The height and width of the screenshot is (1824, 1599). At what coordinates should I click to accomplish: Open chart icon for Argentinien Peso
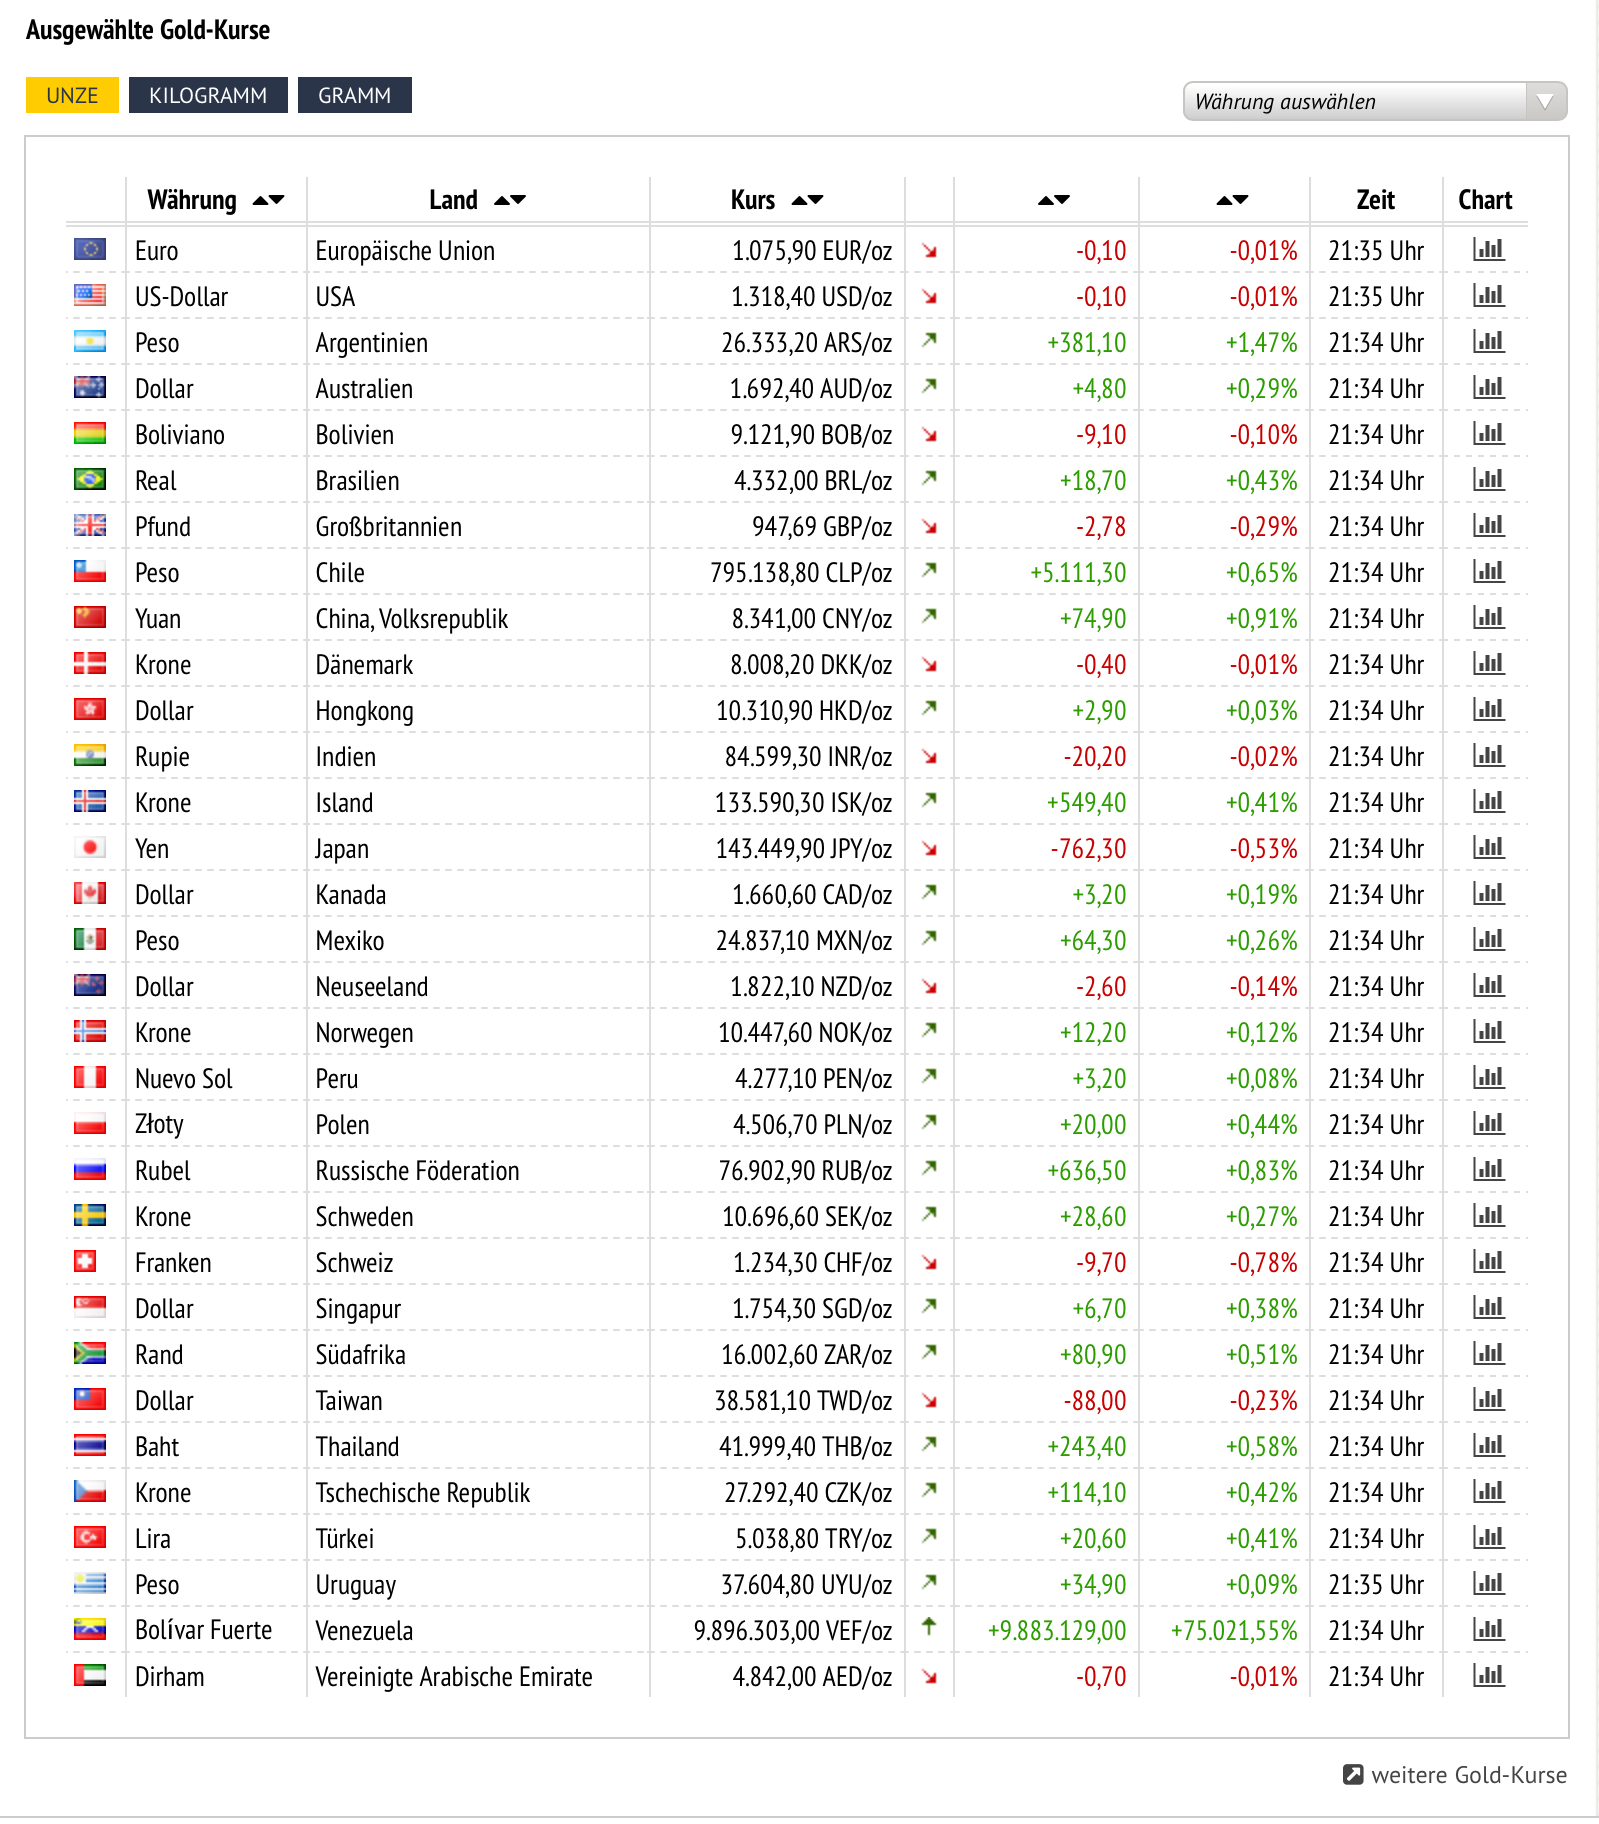(x=1488, y=342)
